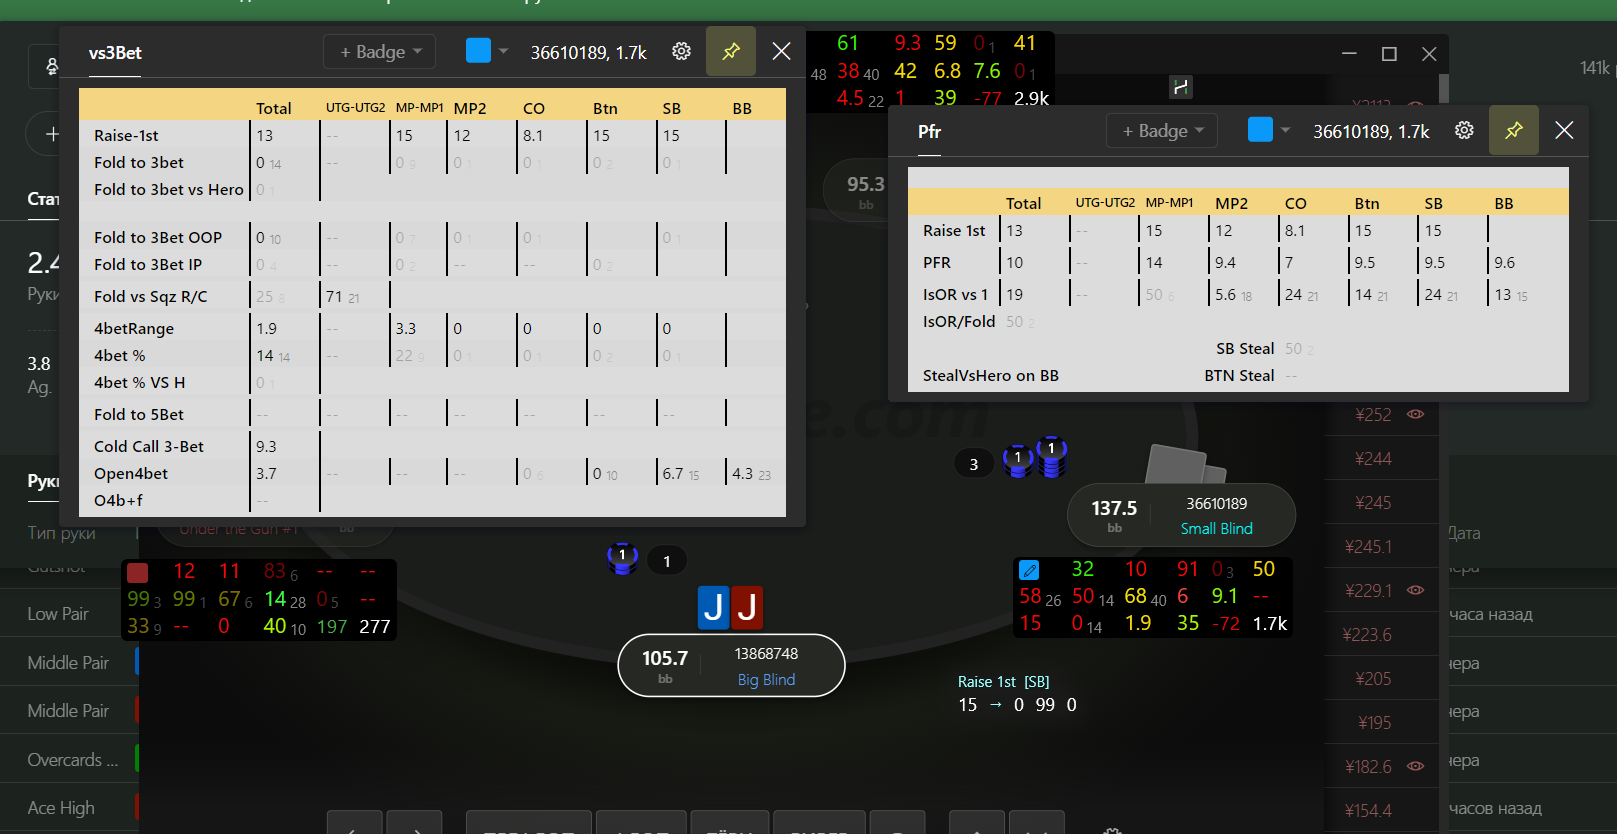Click the red Jack card

click(747, 607)
